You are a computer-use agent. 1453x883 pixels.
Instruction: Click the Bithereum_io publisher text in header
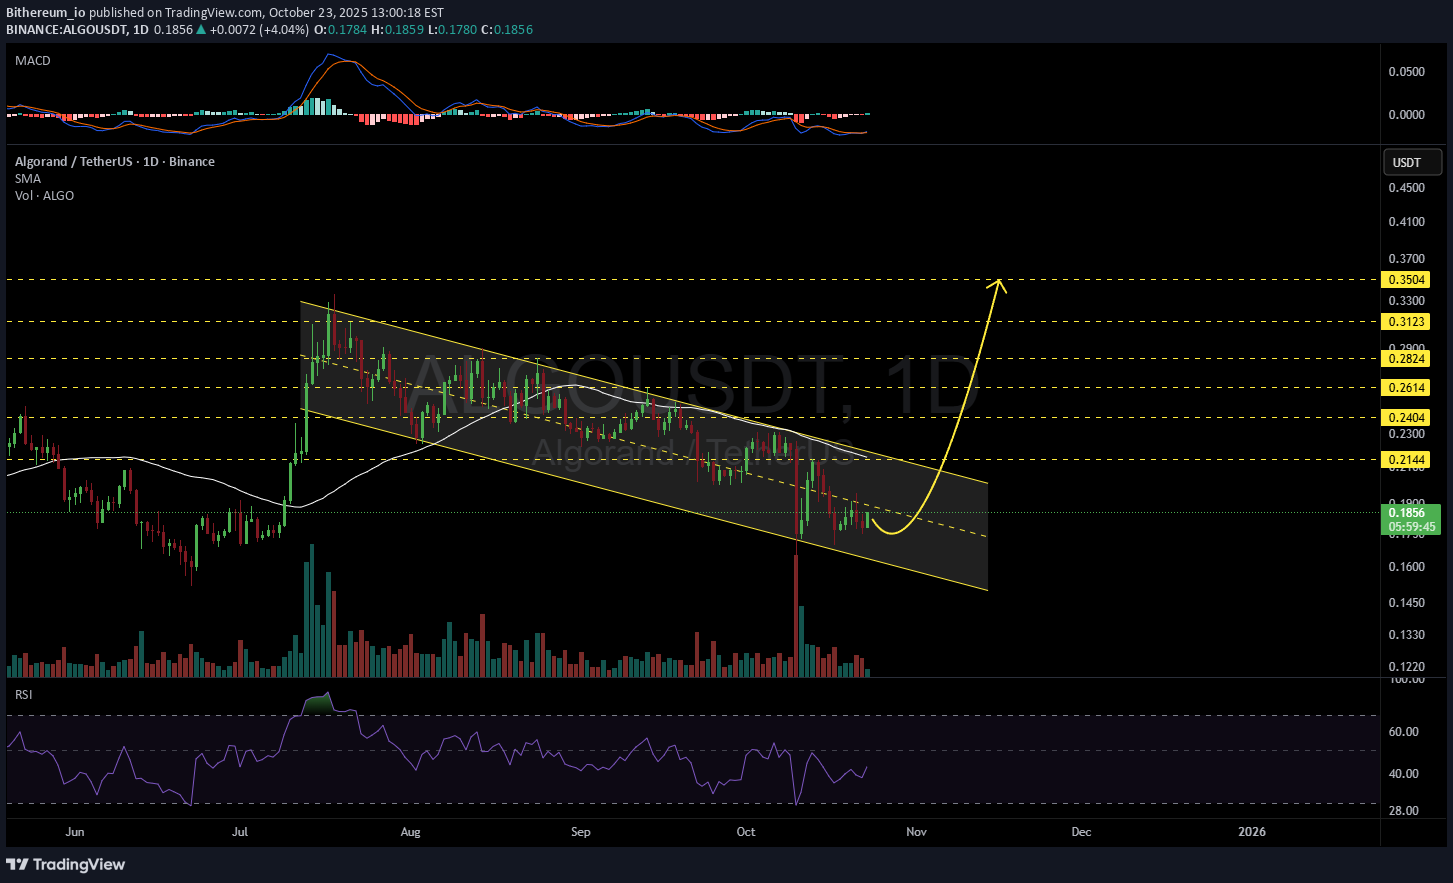[x=45, y=13]
